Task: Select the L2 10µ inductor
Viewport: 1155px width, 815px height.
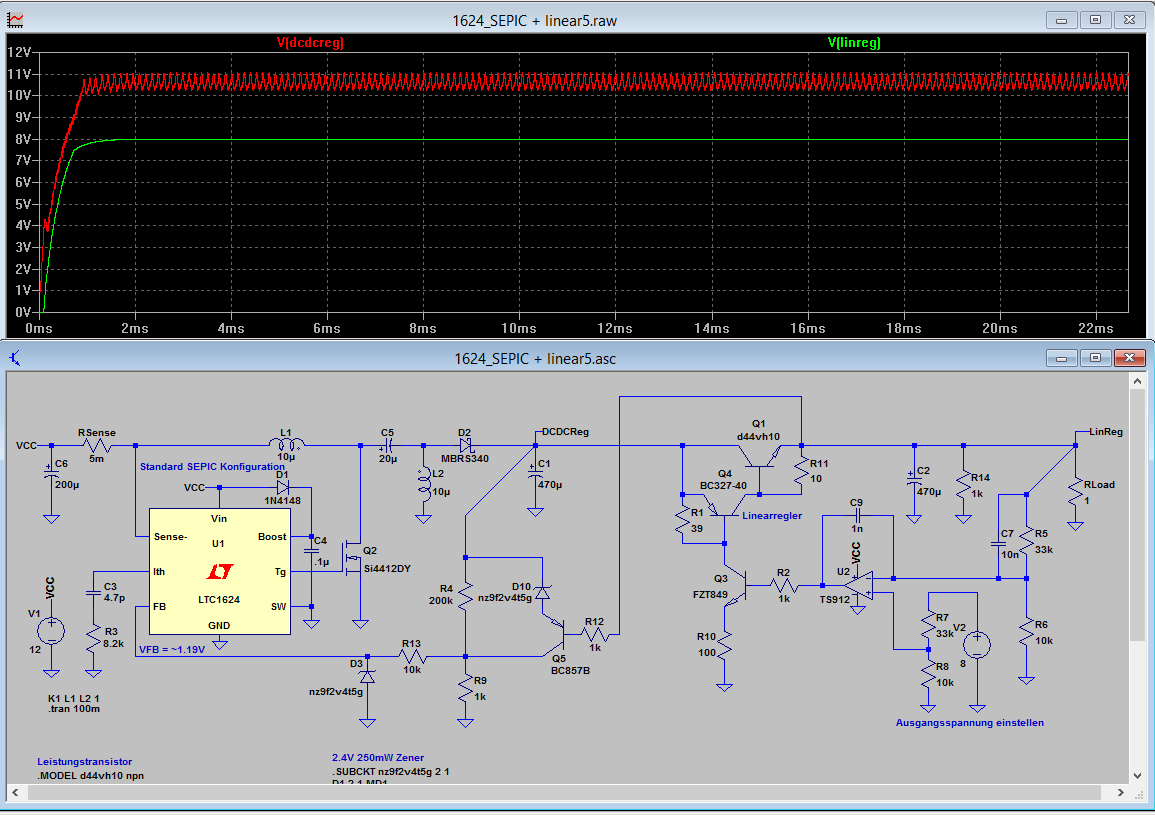Action: (424, 483)
